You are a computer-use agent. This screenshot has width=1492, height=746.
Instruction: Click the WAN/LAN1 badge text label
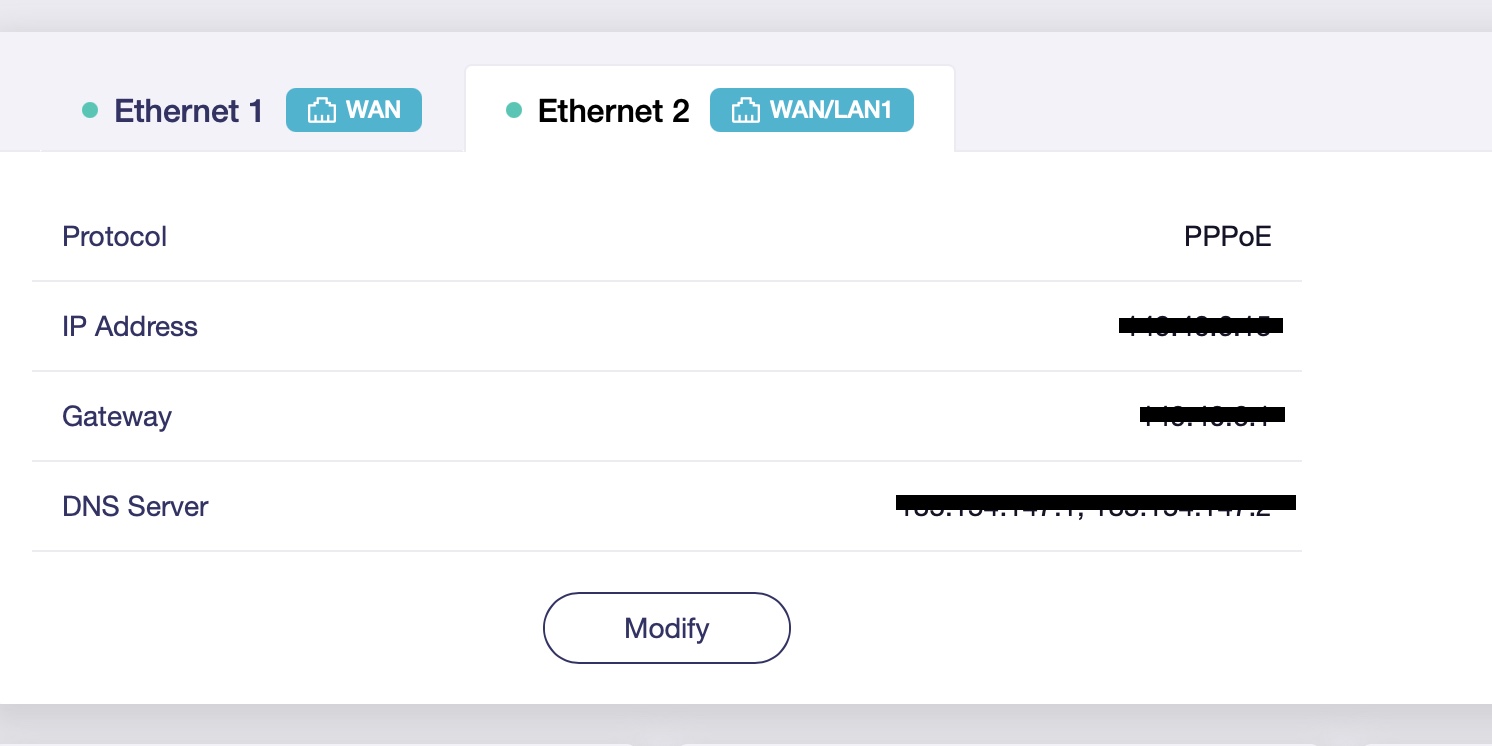tap(830, 110)
